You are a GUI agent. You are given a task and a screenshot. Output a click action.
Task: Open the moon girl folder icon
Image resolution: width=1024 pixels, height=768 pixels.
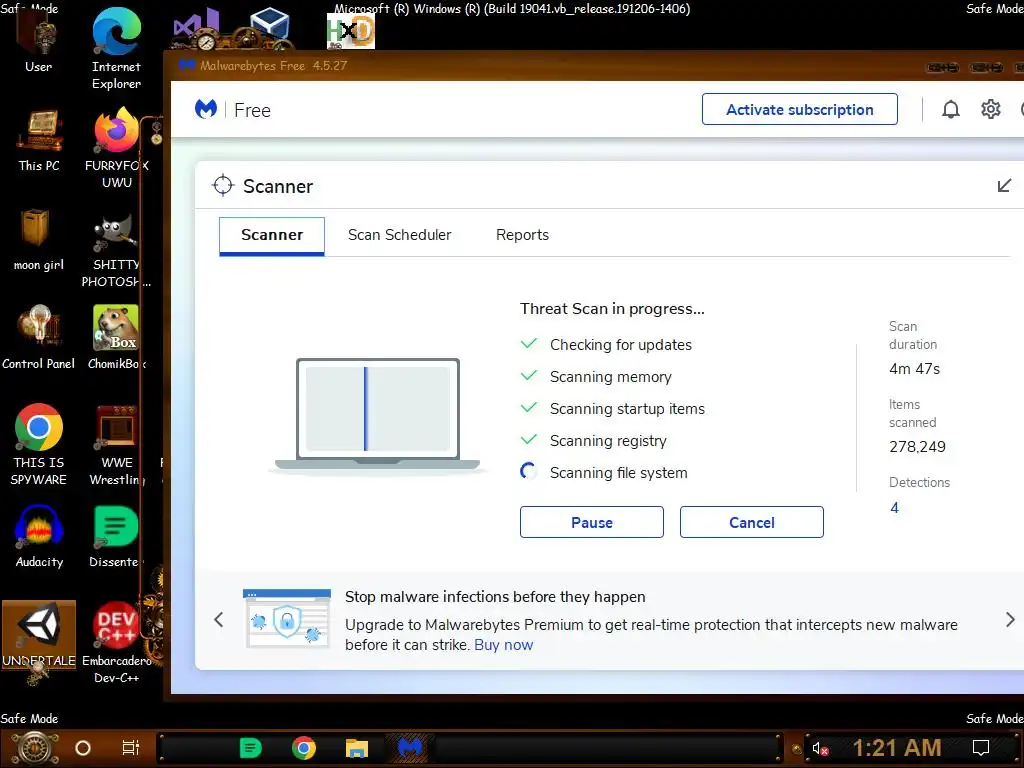coord(39,240)
